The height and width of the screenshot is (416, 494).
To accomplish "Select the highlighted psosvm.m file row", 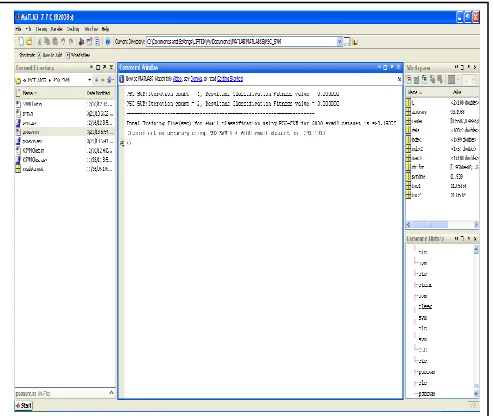I will (65, 132).
